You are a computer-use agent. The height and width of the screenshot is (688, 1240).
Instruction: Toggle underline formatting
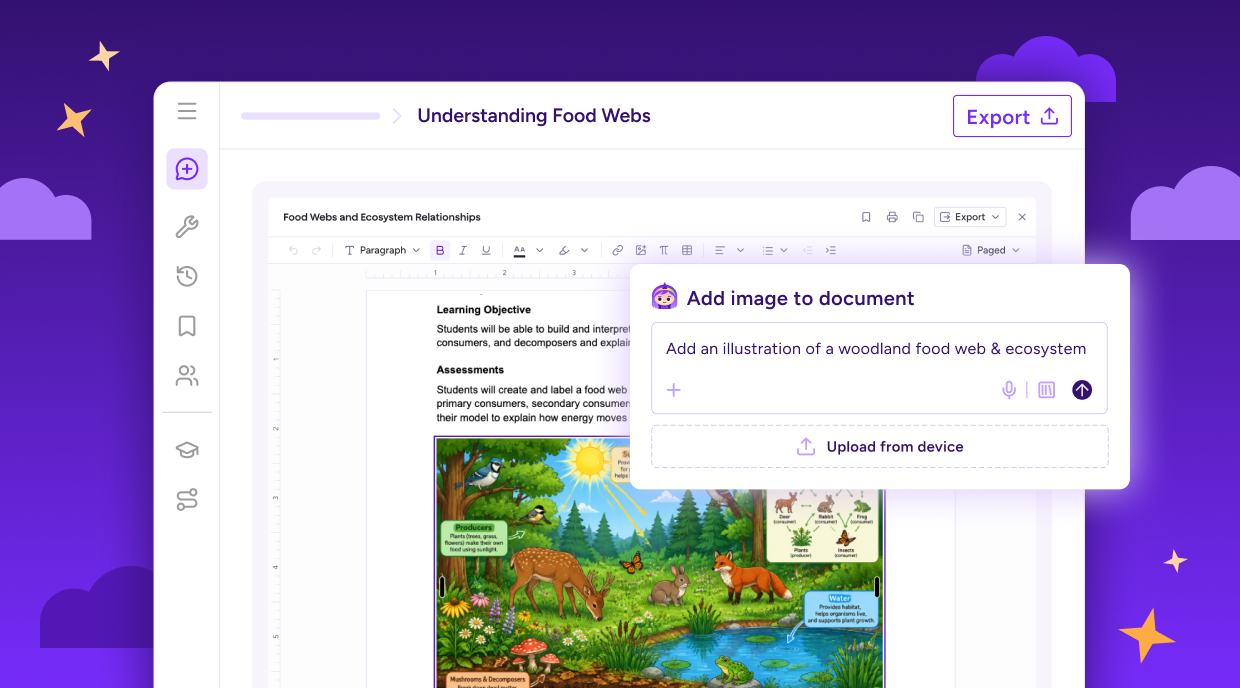(x=486, y=250)
